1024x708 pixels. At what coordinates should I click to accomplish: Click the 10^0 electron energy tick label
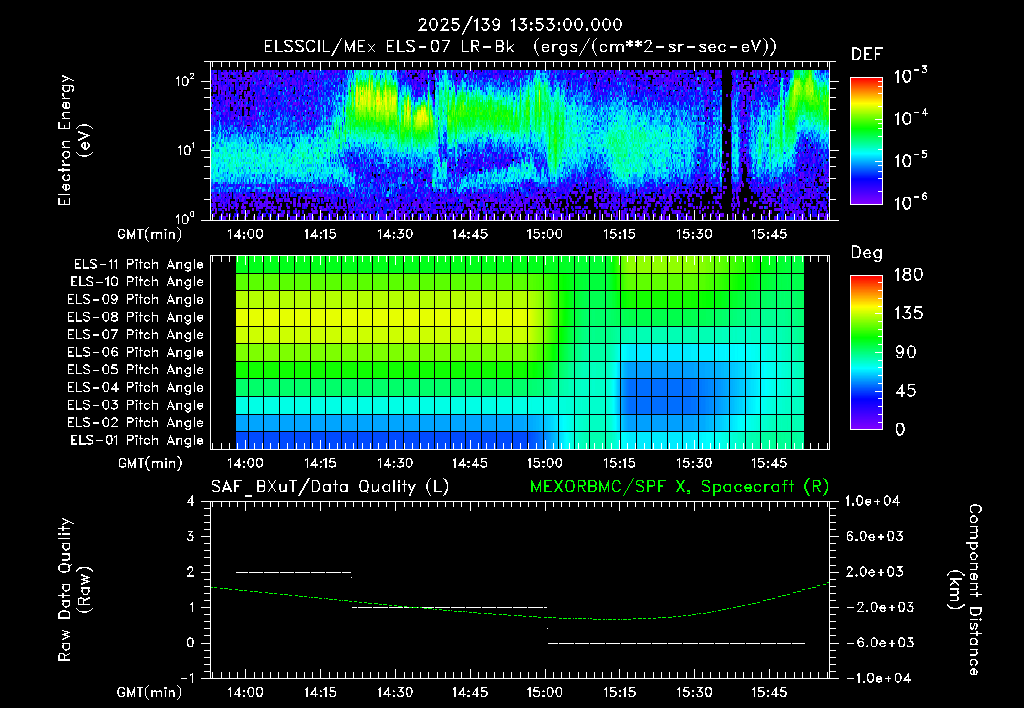pyautogui.click(x=185, y=217)
